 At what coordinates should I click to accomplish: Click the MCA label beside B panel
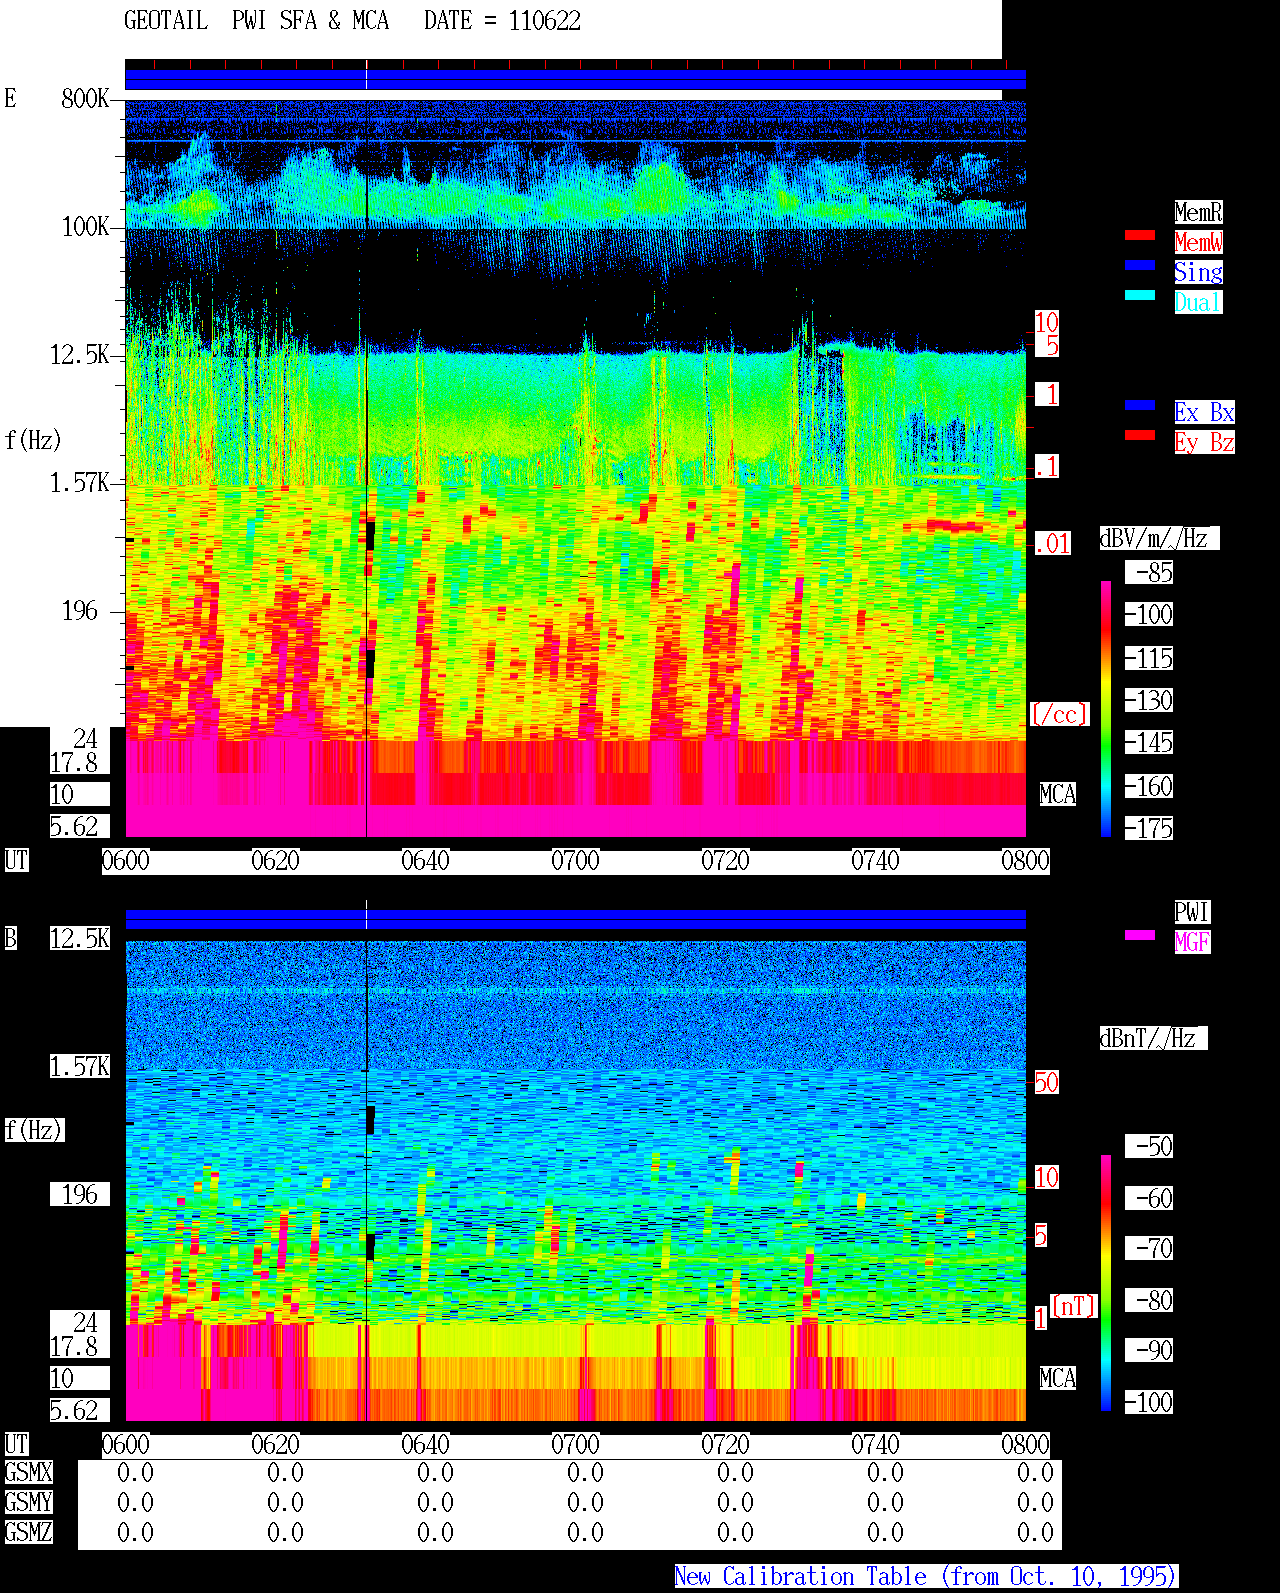[x=1057, y=1379]
